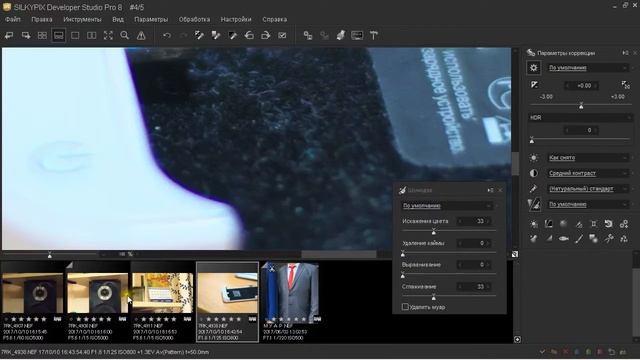The image size is (640, 360).
Task: Open the sharpness 'По умолчанию' dropdown
Action: 588,204
